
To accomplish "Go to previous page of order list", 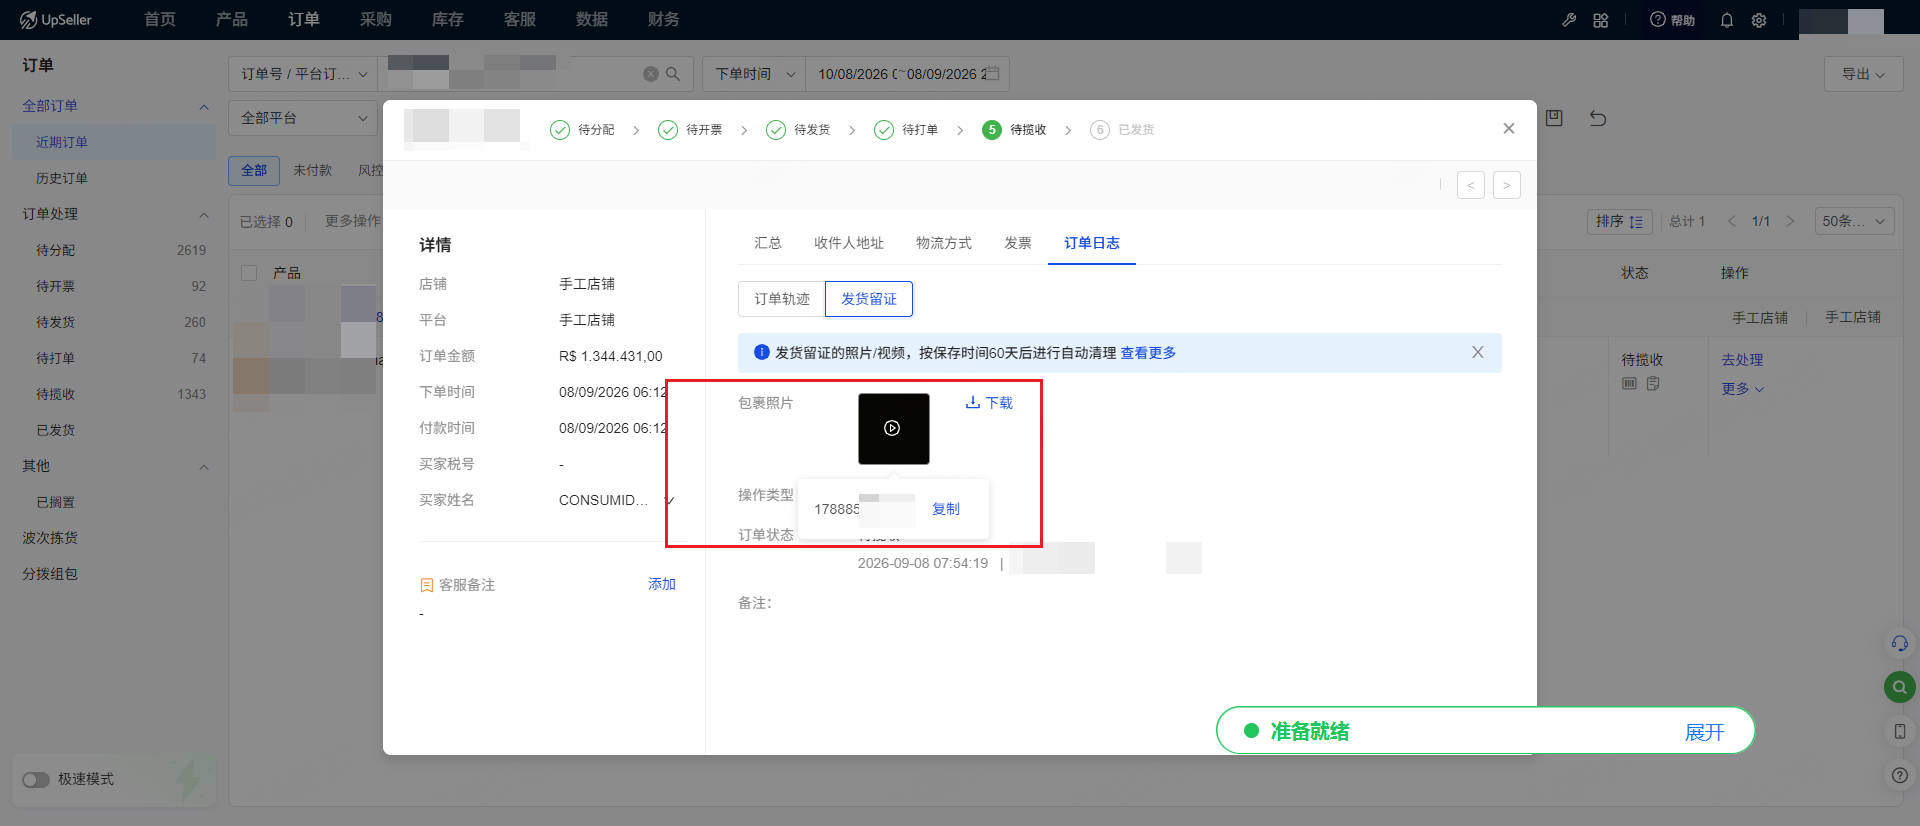I will (x=1732, y=221).
